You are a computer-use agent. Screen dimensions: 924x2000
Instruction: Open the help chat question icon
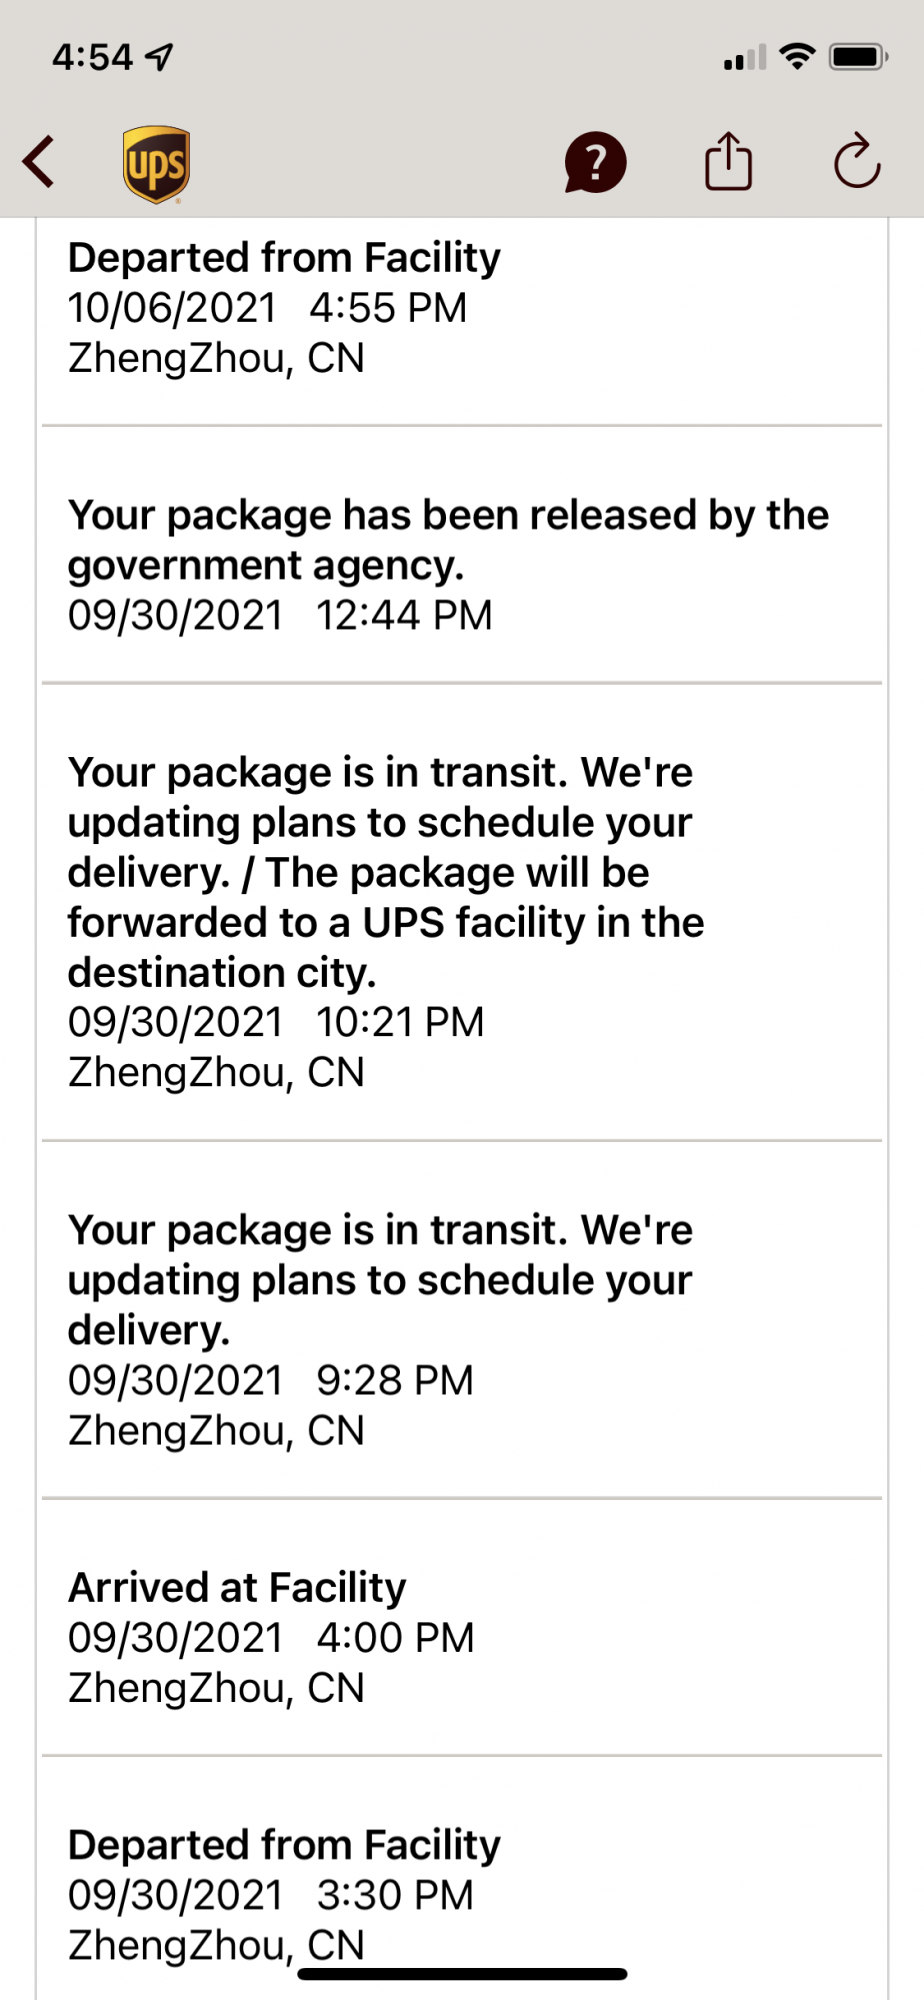click(595, 162)
